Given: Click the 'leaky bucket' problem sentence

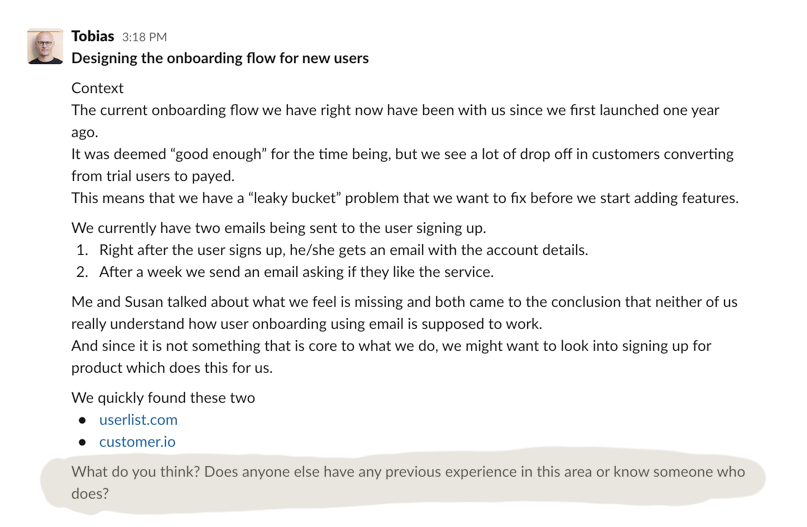Looking at the screenshot, I should click(405, 198).
